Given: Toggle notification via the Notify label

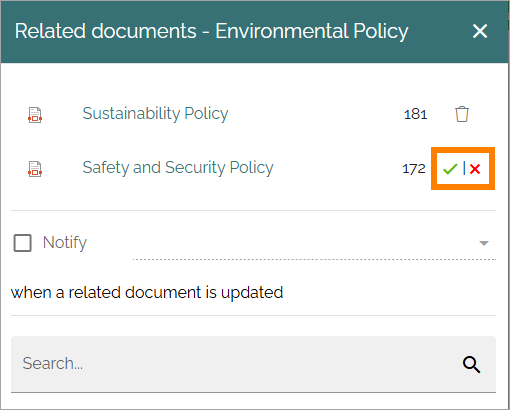Looking at the screenshot, I should tap(65, 242).
